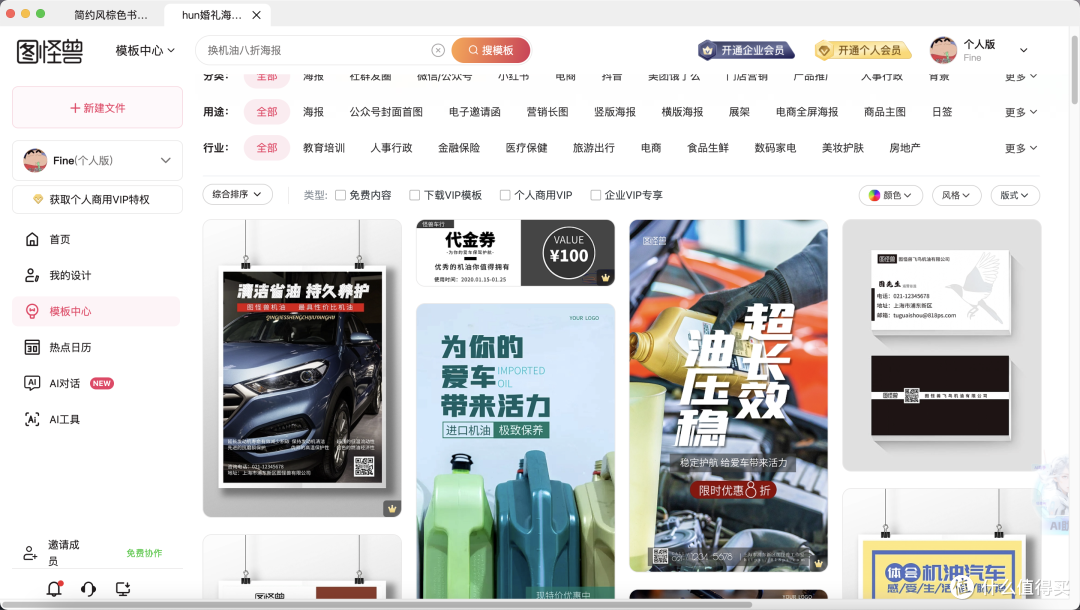Toggle 个人商用VIP checkbox
The width and height of the screenshot is (1080, 610).
coord(505,196)
